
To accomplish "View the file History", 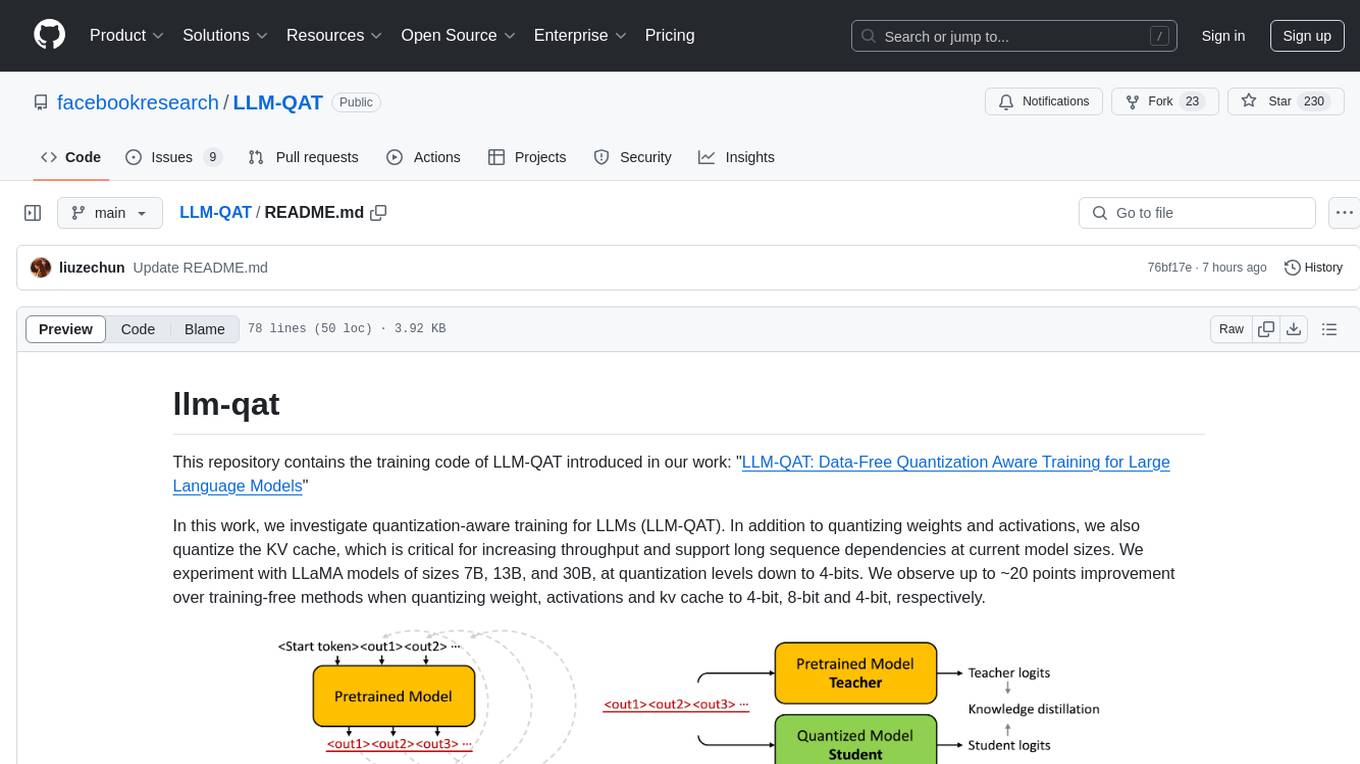I will [1313, 268].
